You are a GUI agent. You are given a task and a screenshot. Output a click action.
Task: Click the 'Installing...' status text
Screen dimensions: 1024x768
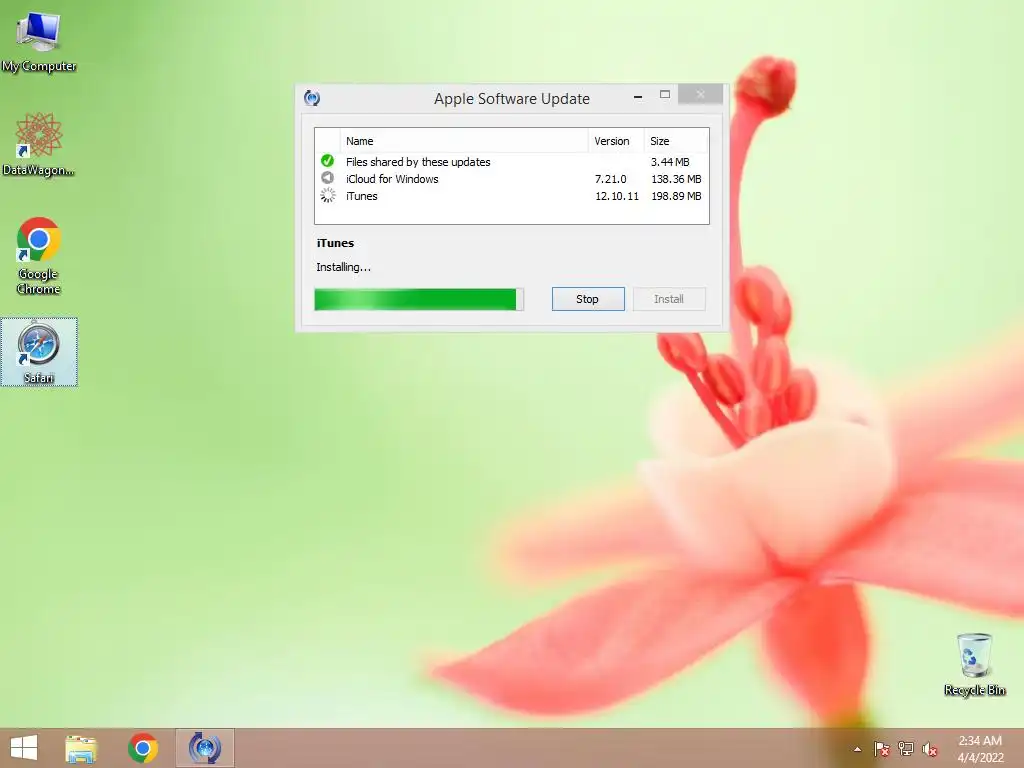click(x=344, y=267)
